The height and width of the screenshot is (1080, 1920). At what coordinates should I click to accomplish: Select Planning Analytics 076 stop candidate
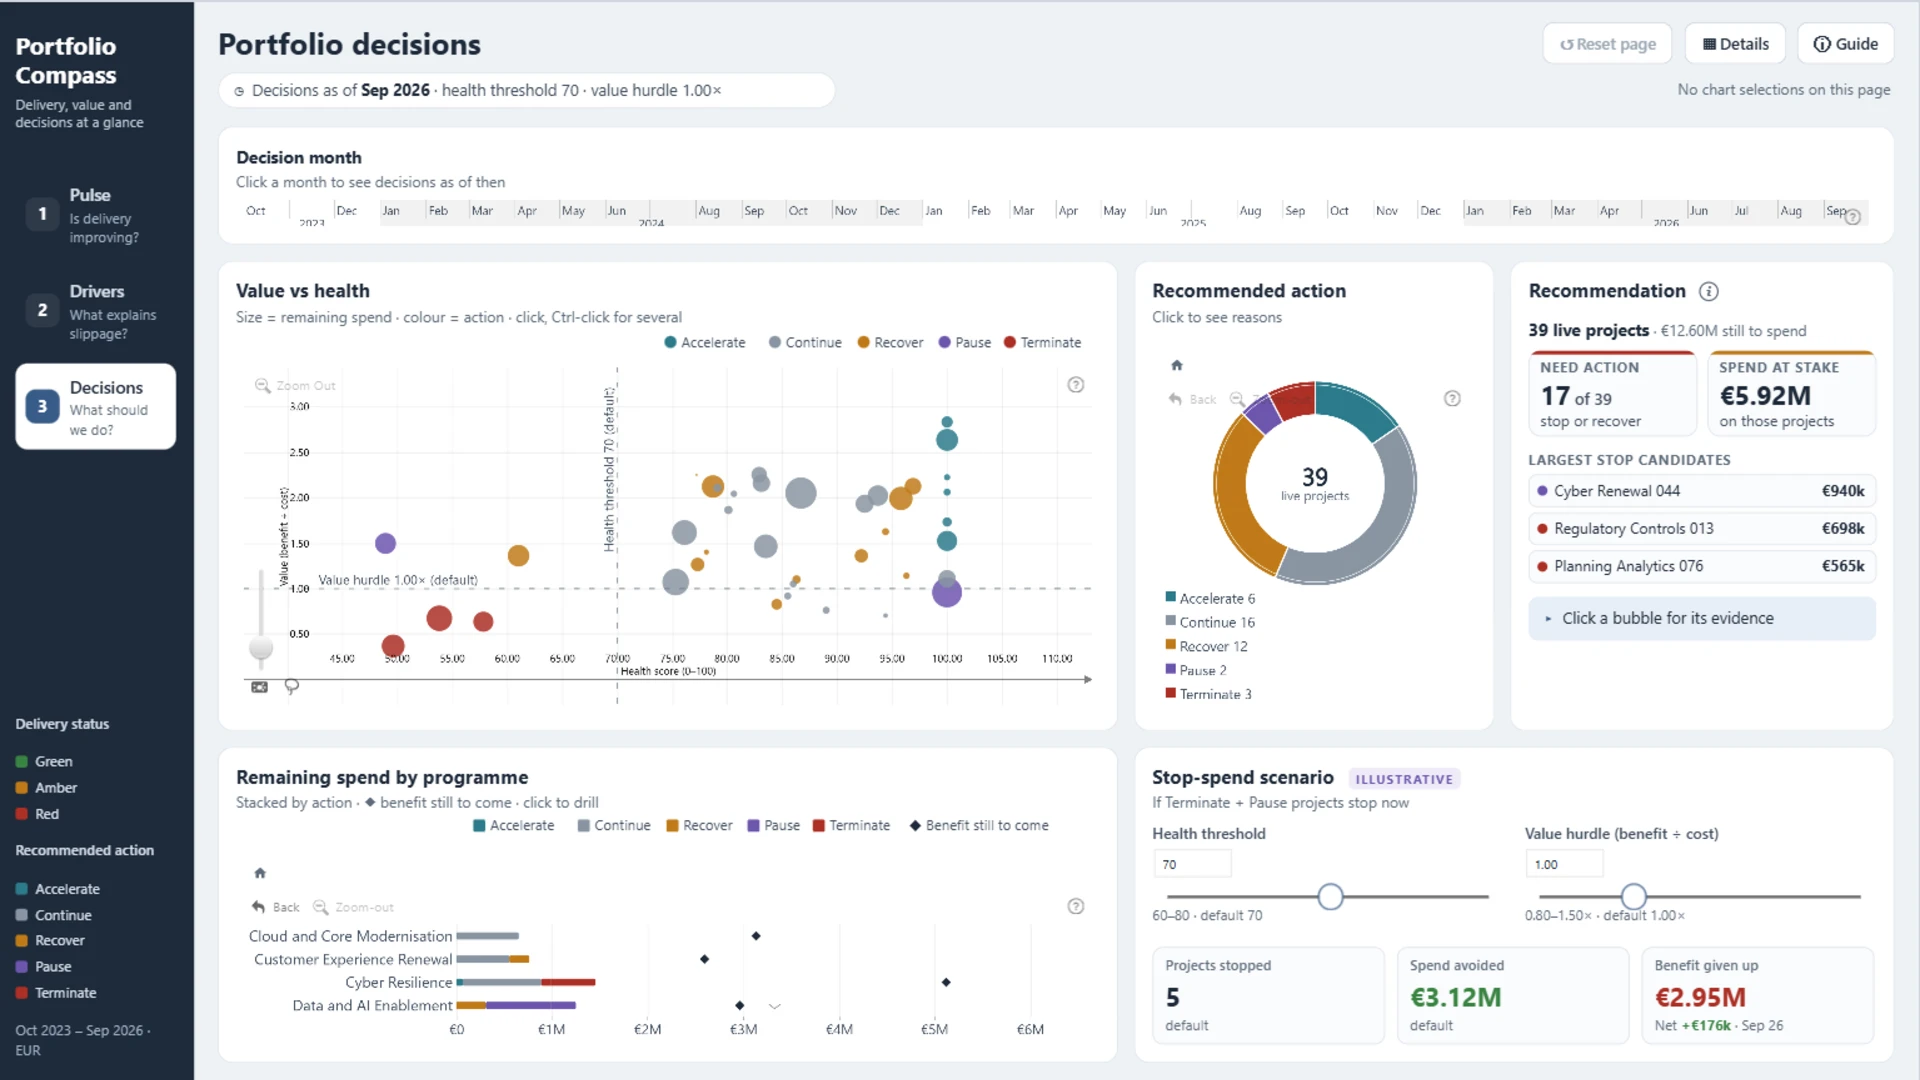1701,566
